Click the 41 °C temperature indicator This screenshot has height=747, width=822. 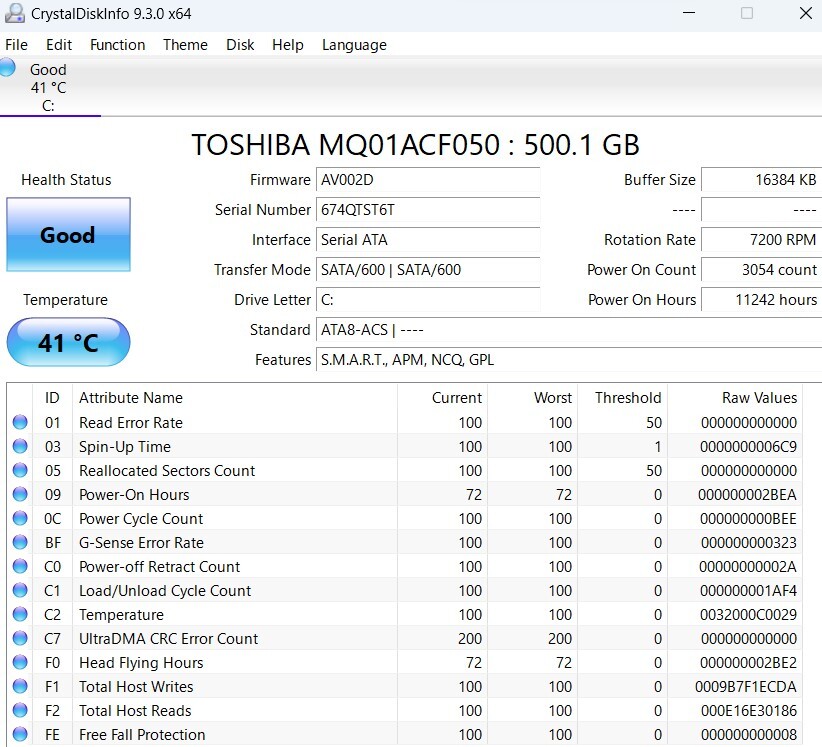coord(68,342)
